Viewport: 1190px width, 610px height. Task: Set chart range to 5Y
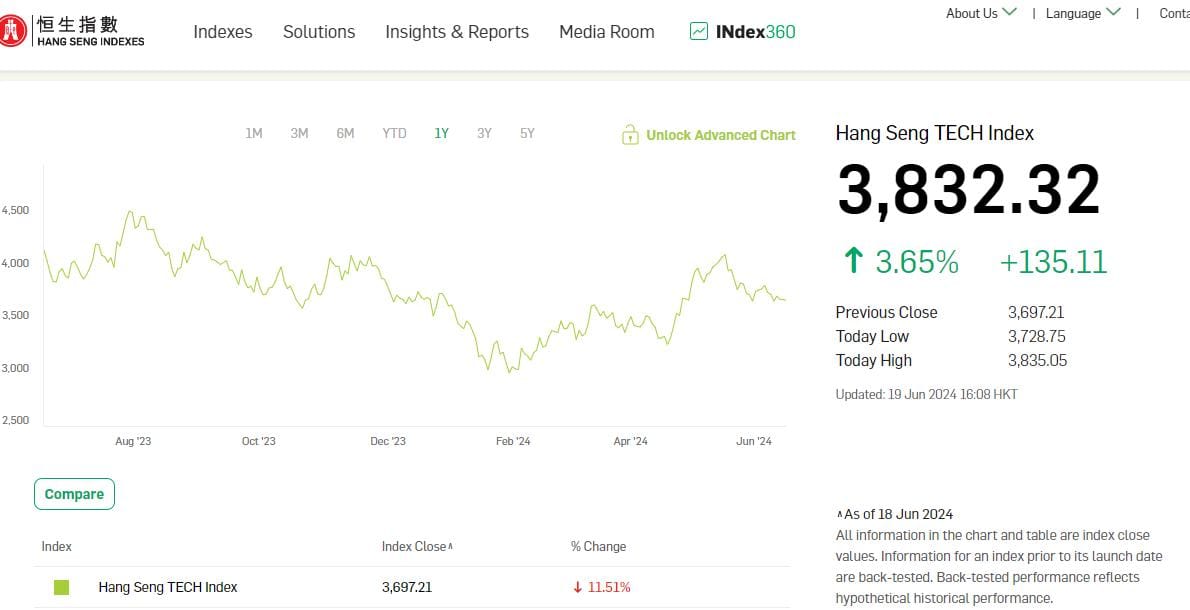click(527, 134)
